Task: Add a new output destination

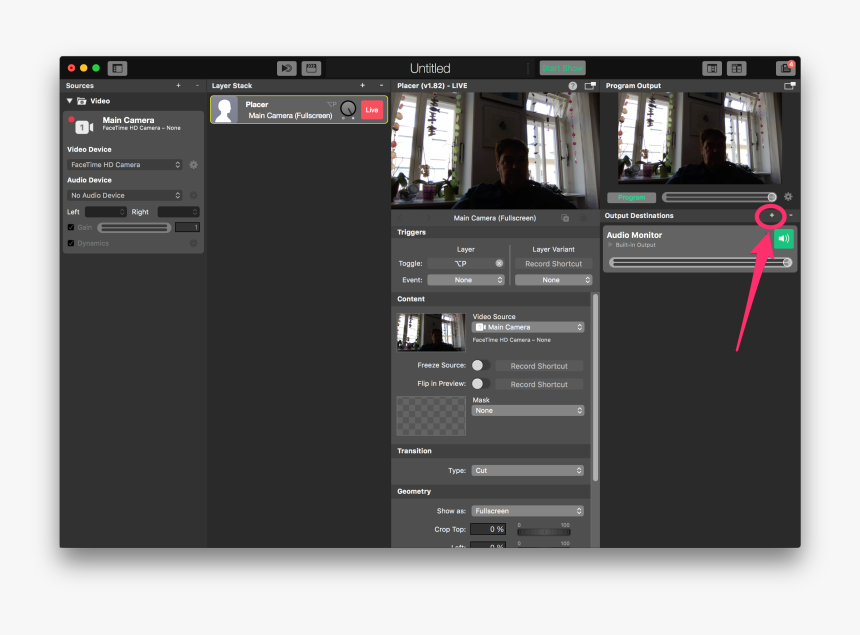Action: tap(772, 216)
